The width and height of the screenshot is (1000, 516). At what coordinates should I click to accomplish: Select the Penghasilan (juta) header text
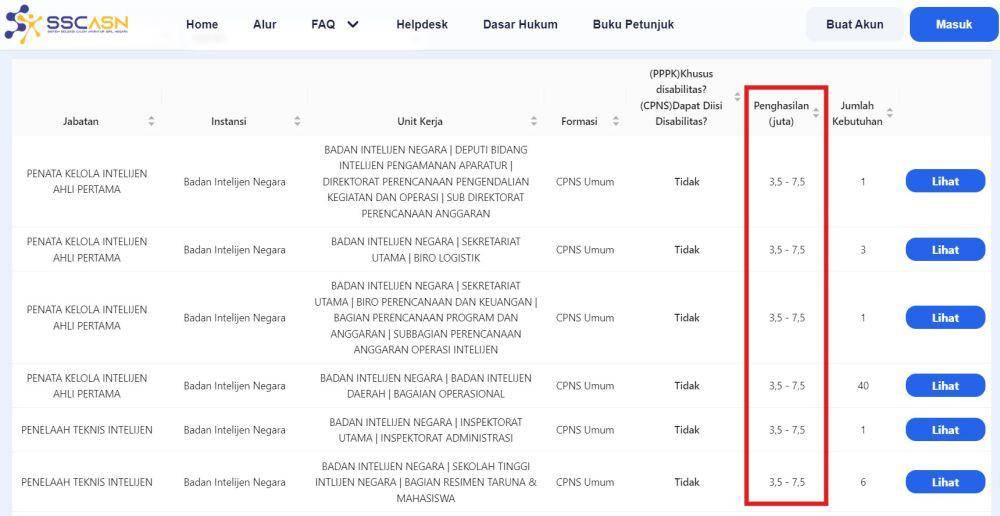[x=781, y=113]
